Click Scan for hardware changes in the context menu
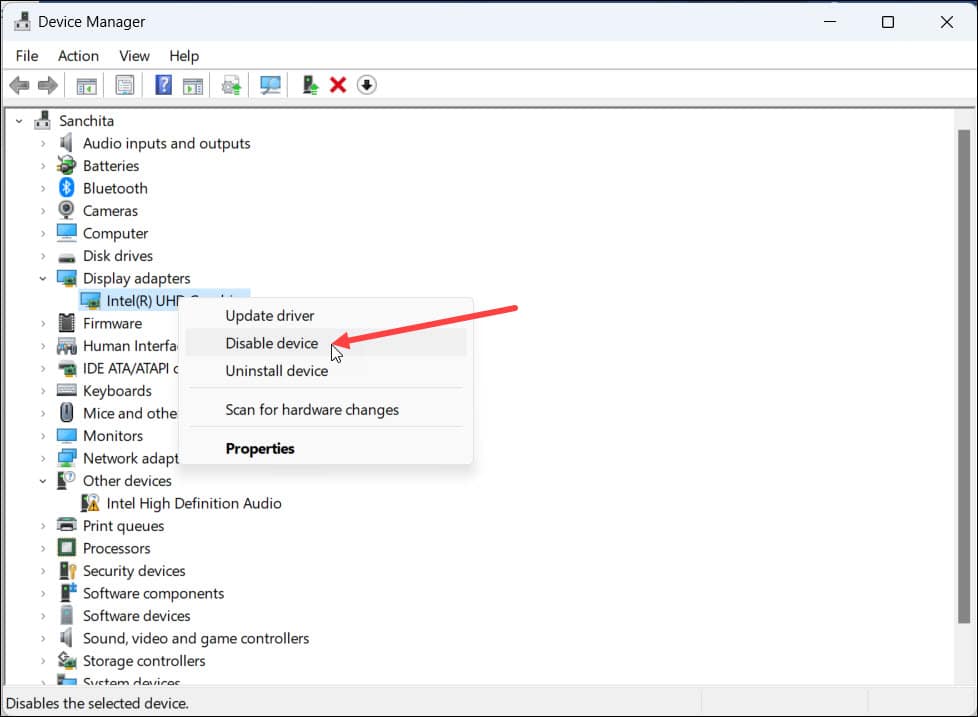Screen dimensions: 978x717 point(313,409)
